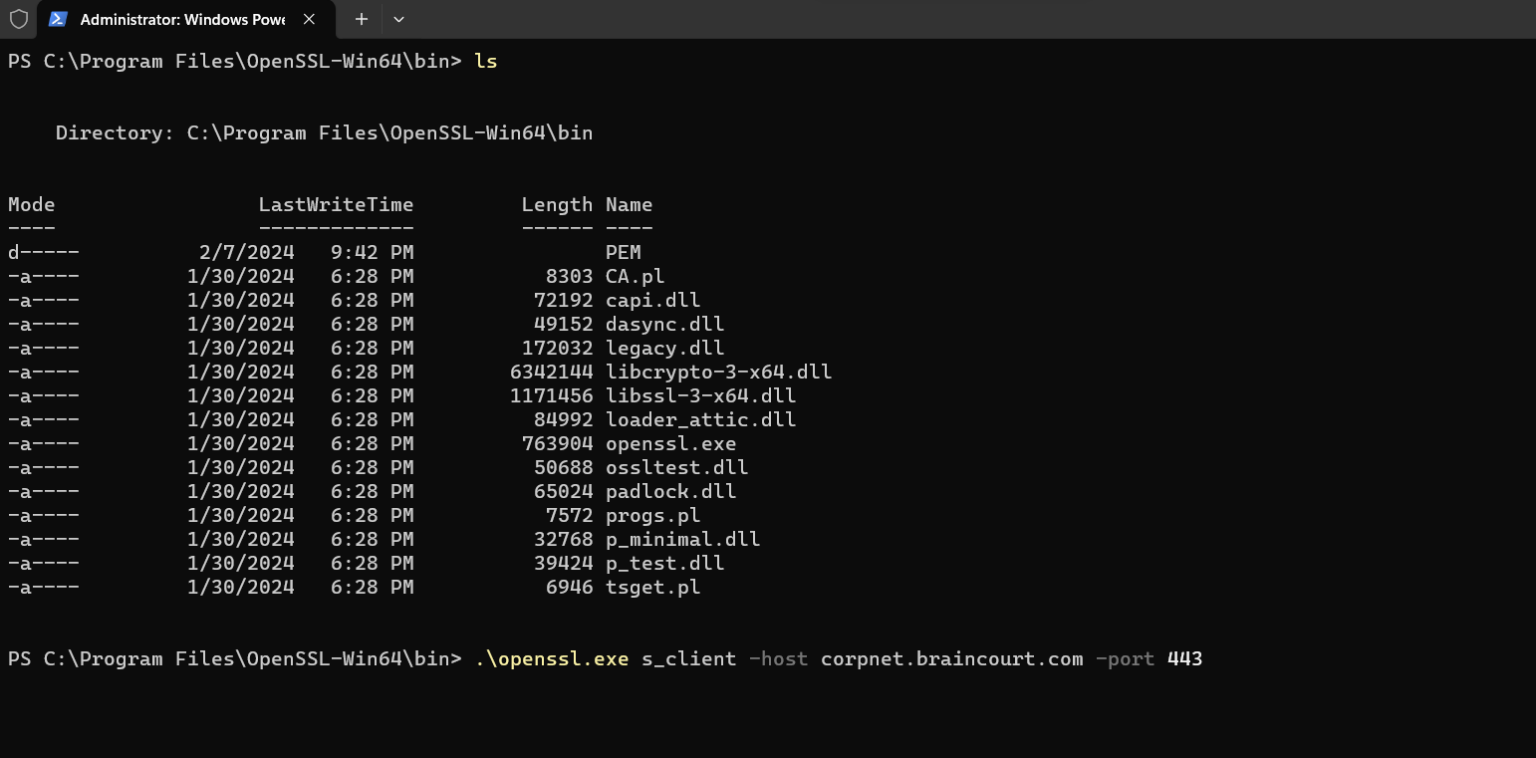Select the padlock.dll filename
Viewport: 1536px width, 758px height.
(x=670, y=491)
